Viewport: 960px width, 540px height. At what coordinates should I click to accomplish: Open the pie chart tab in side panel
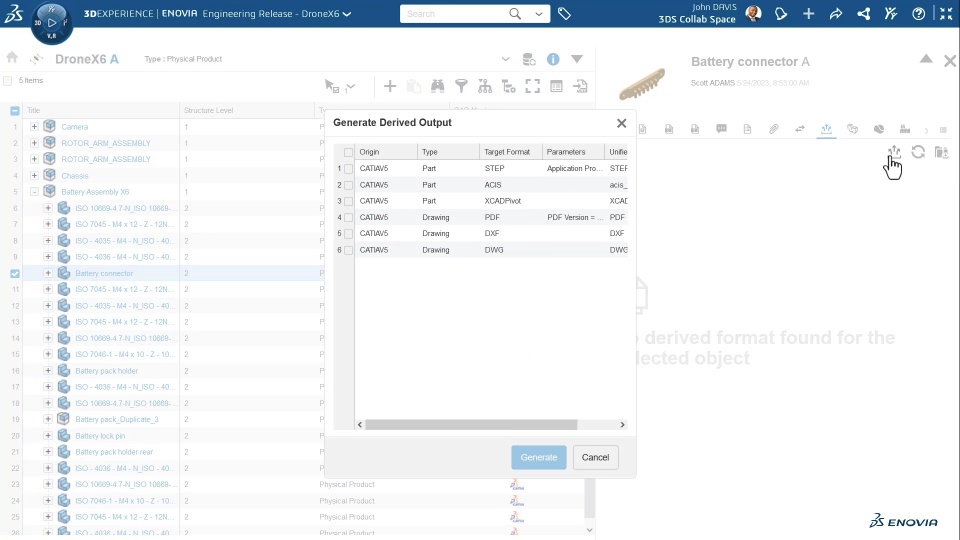879,129
